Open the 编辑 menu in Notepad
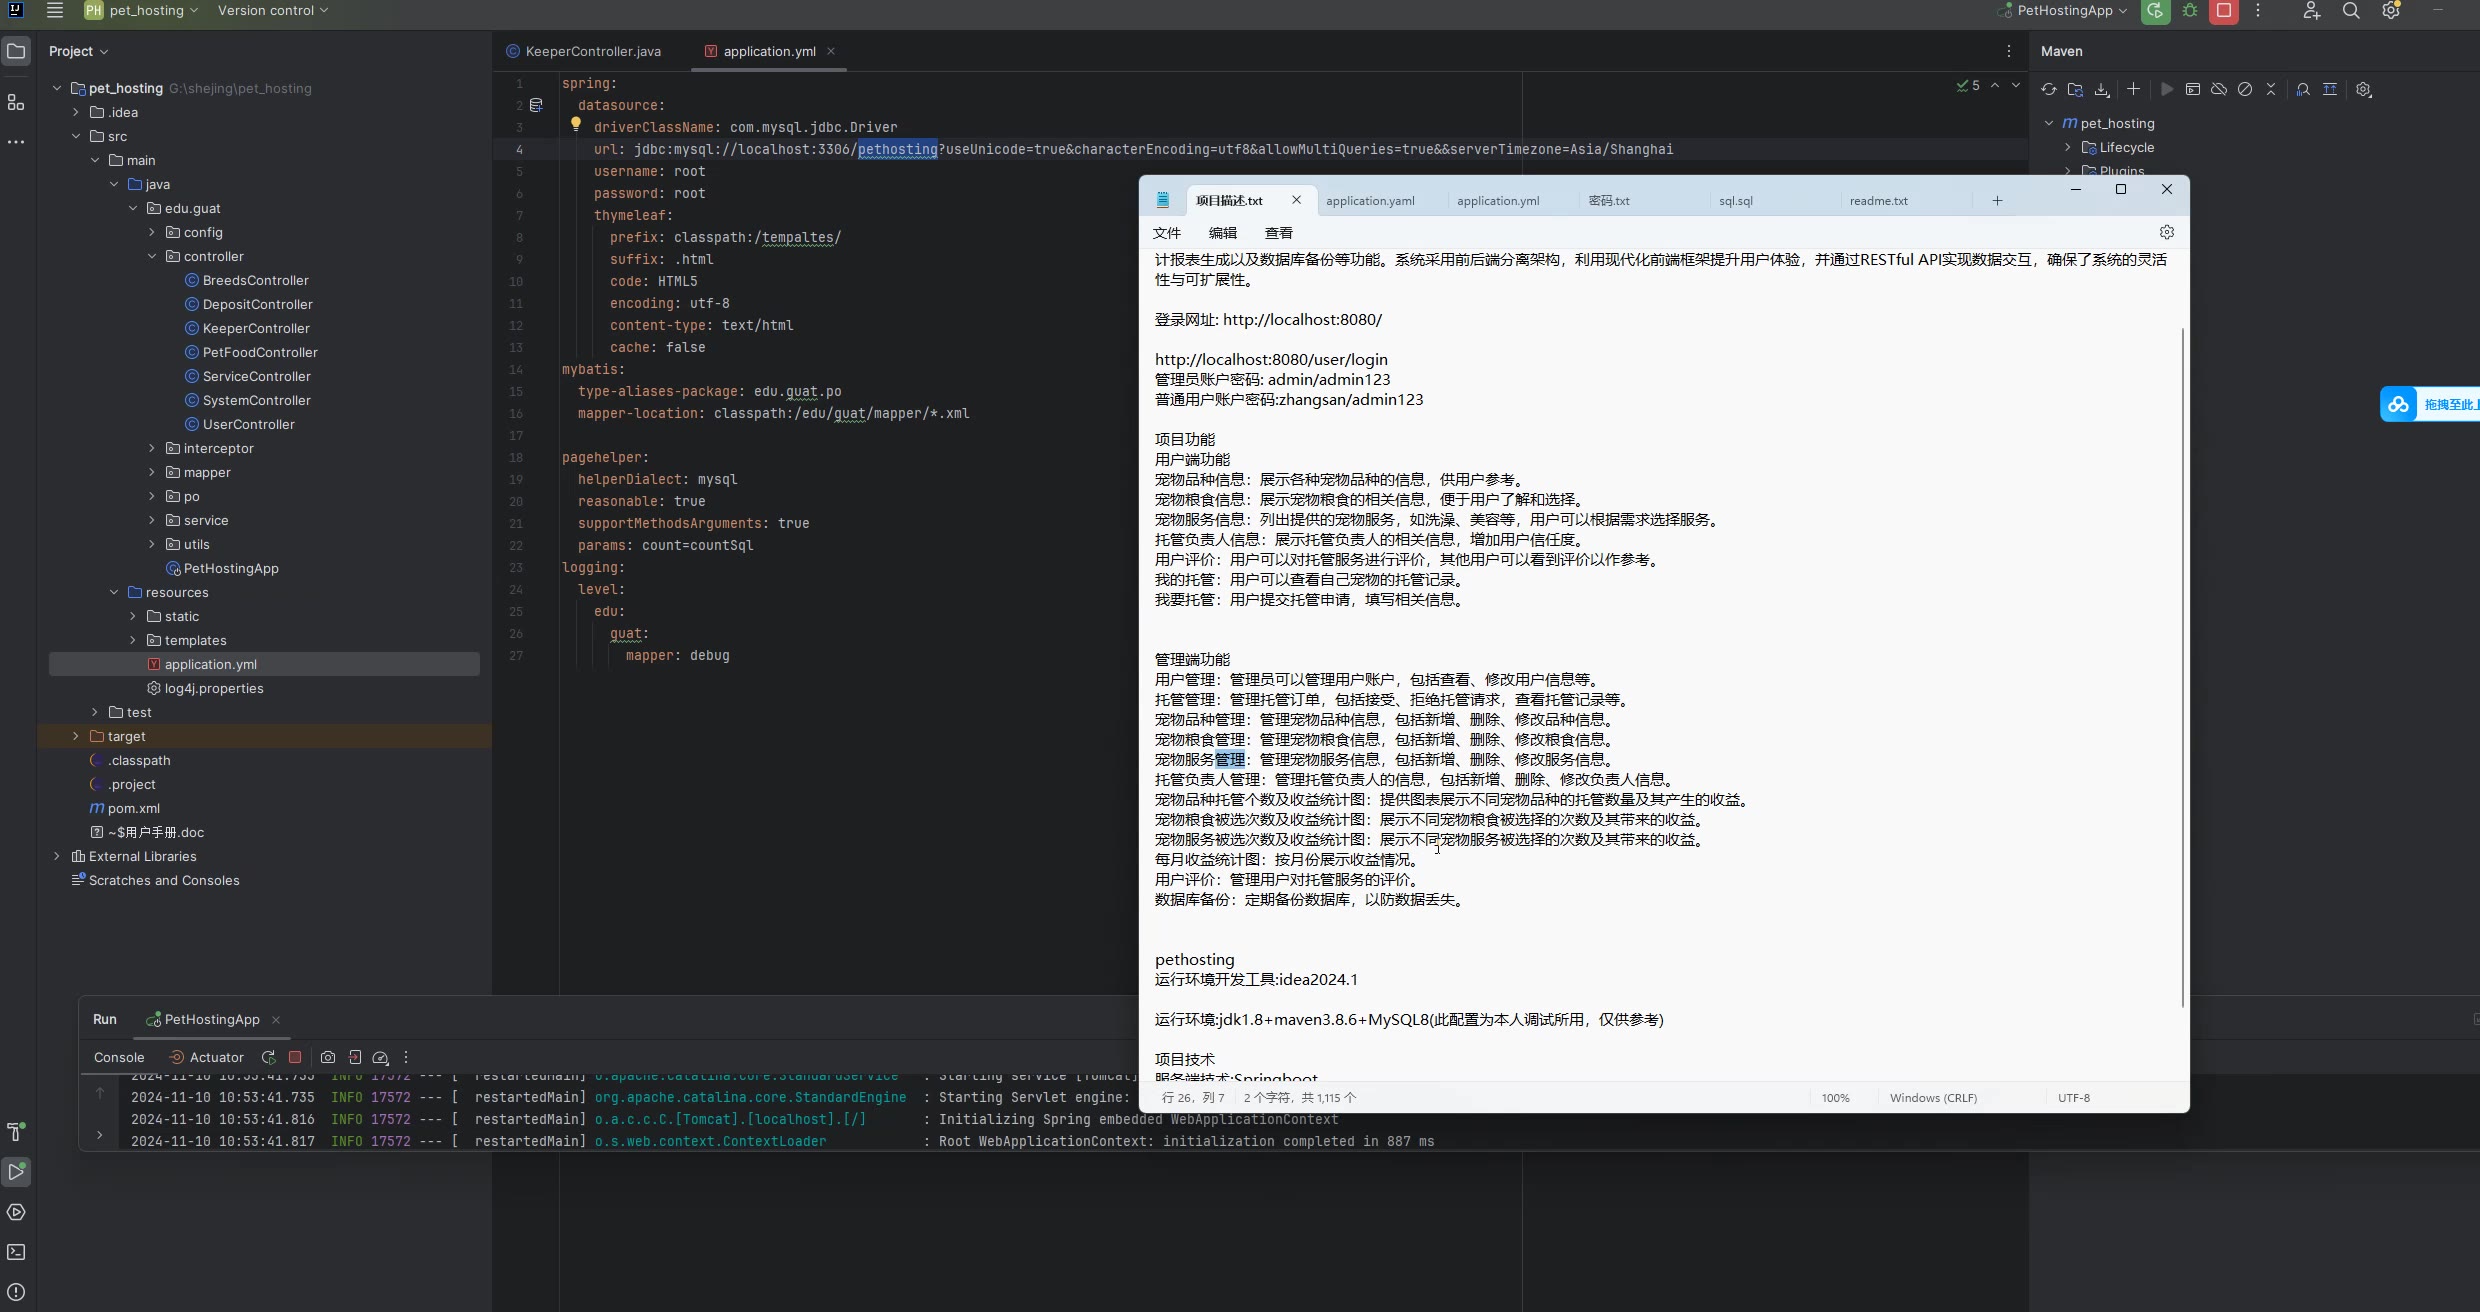Viewport: 2480px width, 1312px height. 1222,233
